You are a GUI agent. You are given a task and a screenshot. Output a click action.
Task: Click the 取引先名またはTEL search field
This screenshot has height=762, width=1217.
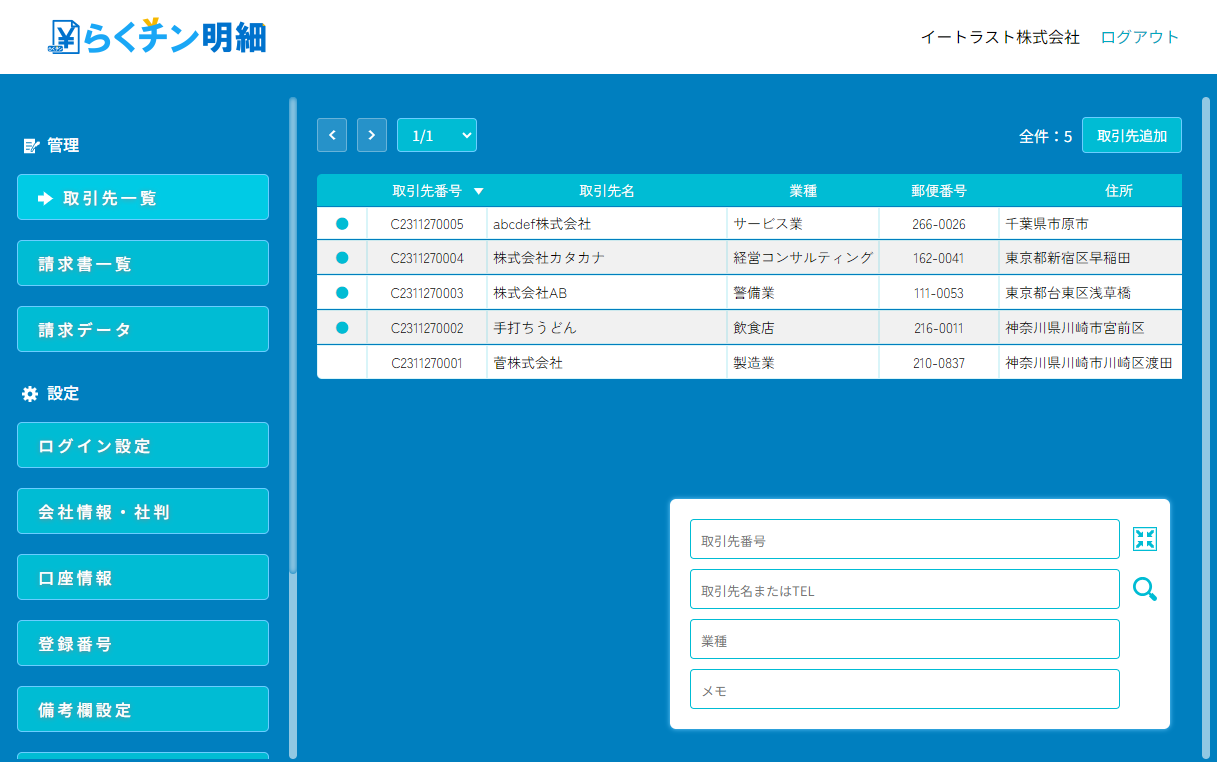click(905, 589)
